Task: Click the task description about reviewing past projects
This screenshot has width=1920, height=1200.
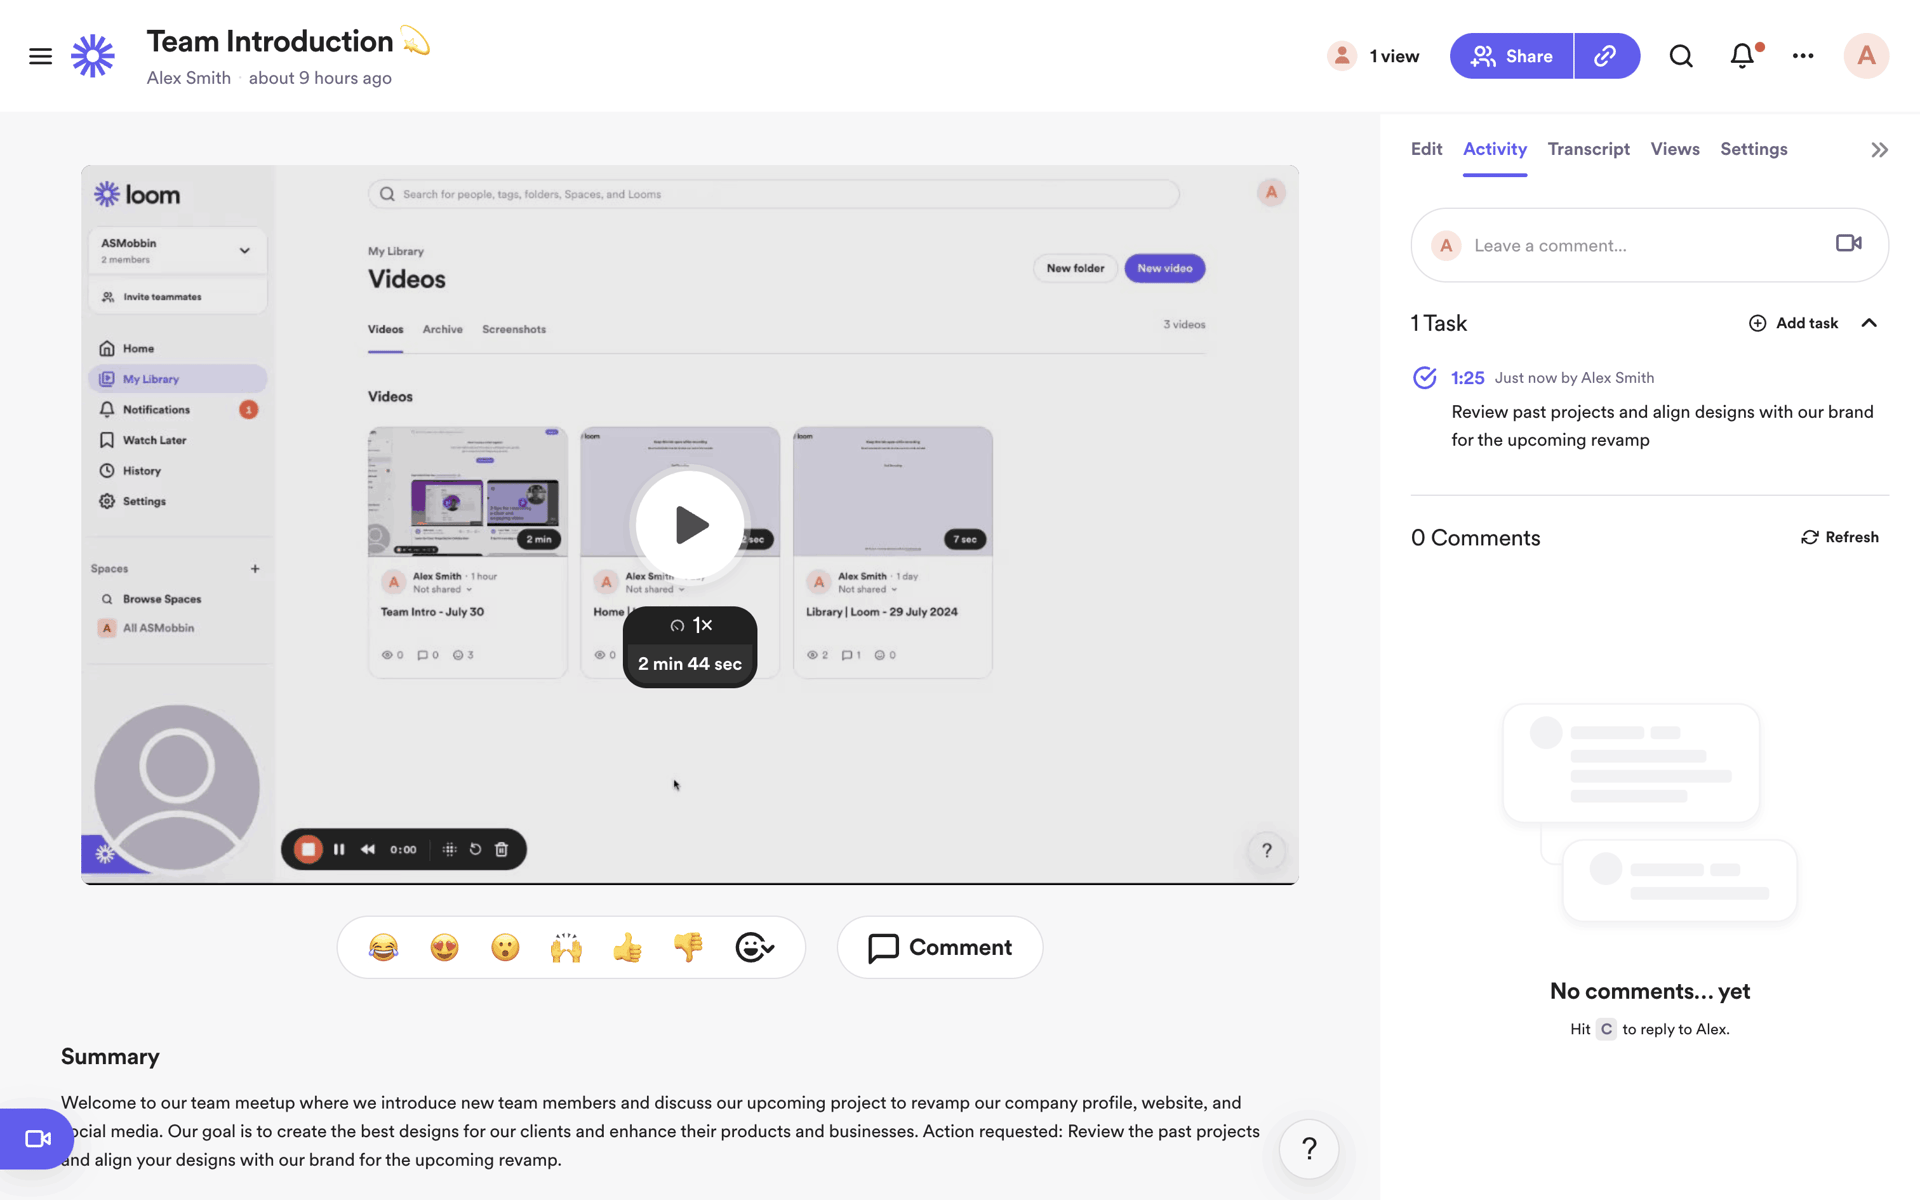Action: coord(1662,426)
